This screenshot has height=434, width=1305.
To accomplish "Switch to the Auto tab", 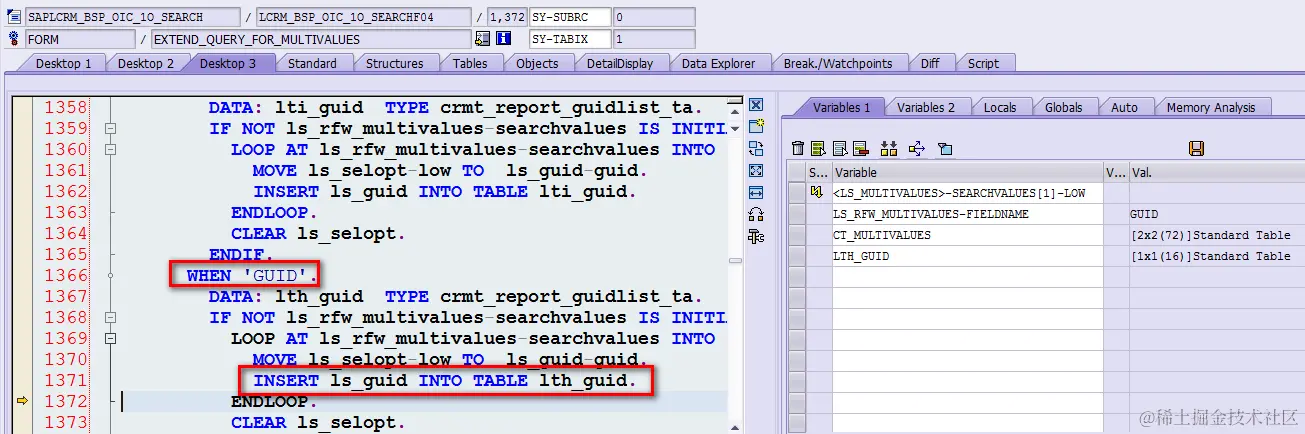I will (x=1125, y=107).
